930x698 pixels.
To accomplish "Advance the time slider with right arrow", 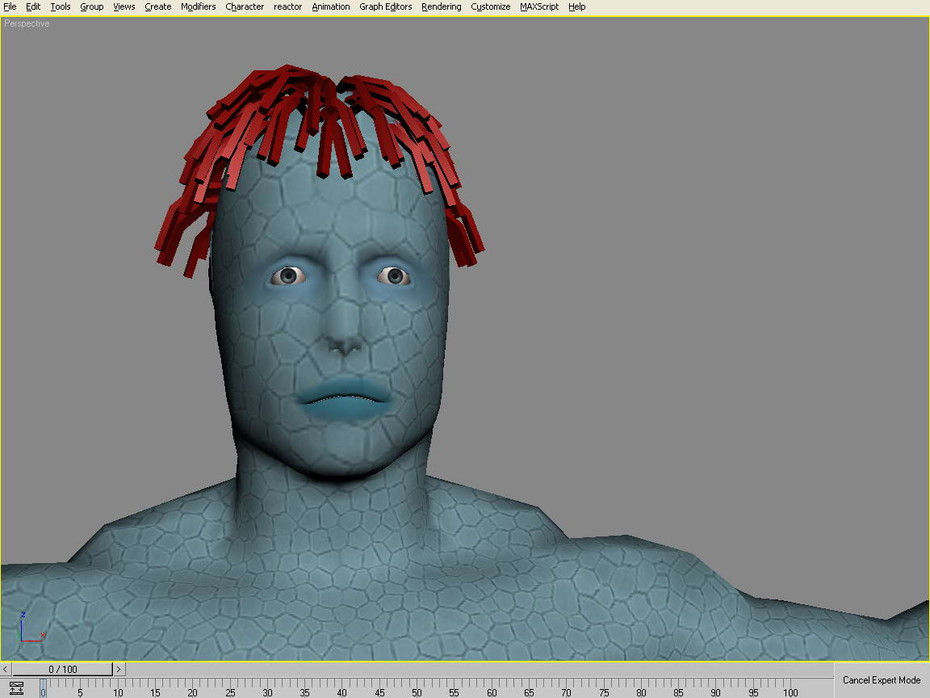I will 119,669.
